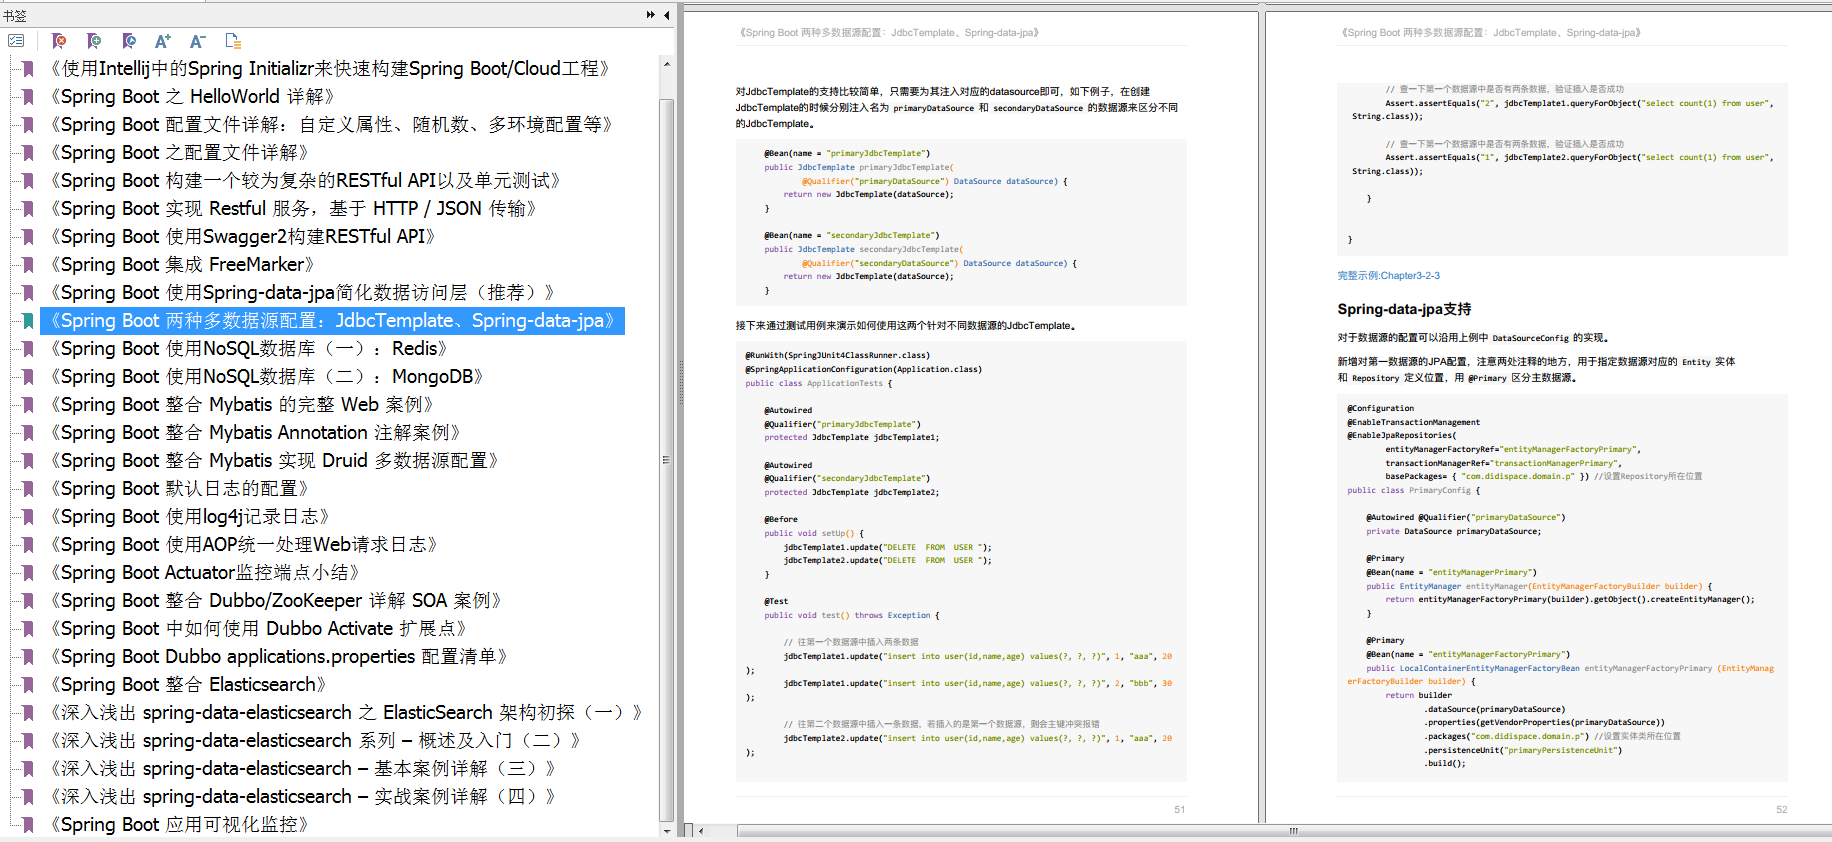Click bookmark icon beside Spring Boot 整合 Elasticsearch

pyautogui.click(x=28, y=685)
